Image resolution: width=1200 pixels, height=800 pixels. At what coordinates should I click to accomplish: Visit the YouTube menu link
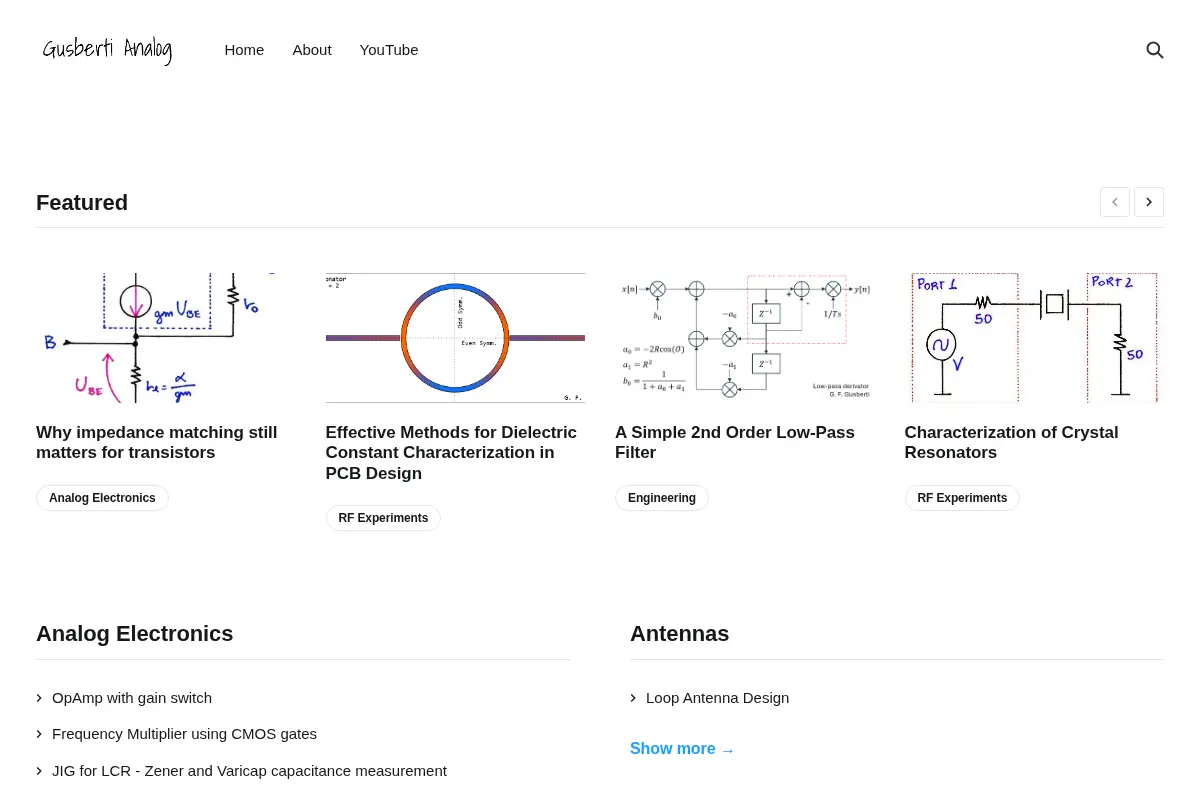point(389,50)
